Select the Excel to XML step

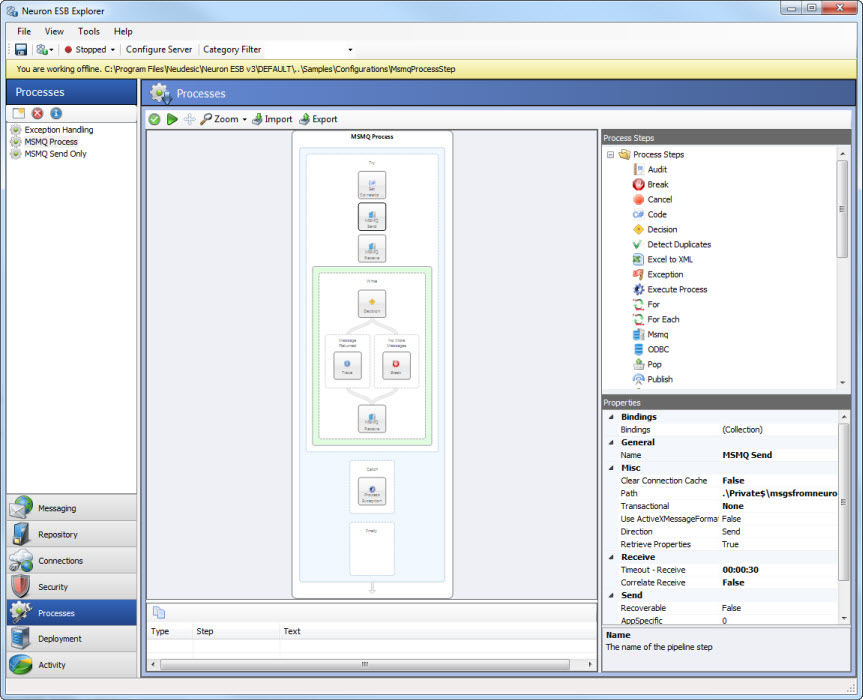663,259
